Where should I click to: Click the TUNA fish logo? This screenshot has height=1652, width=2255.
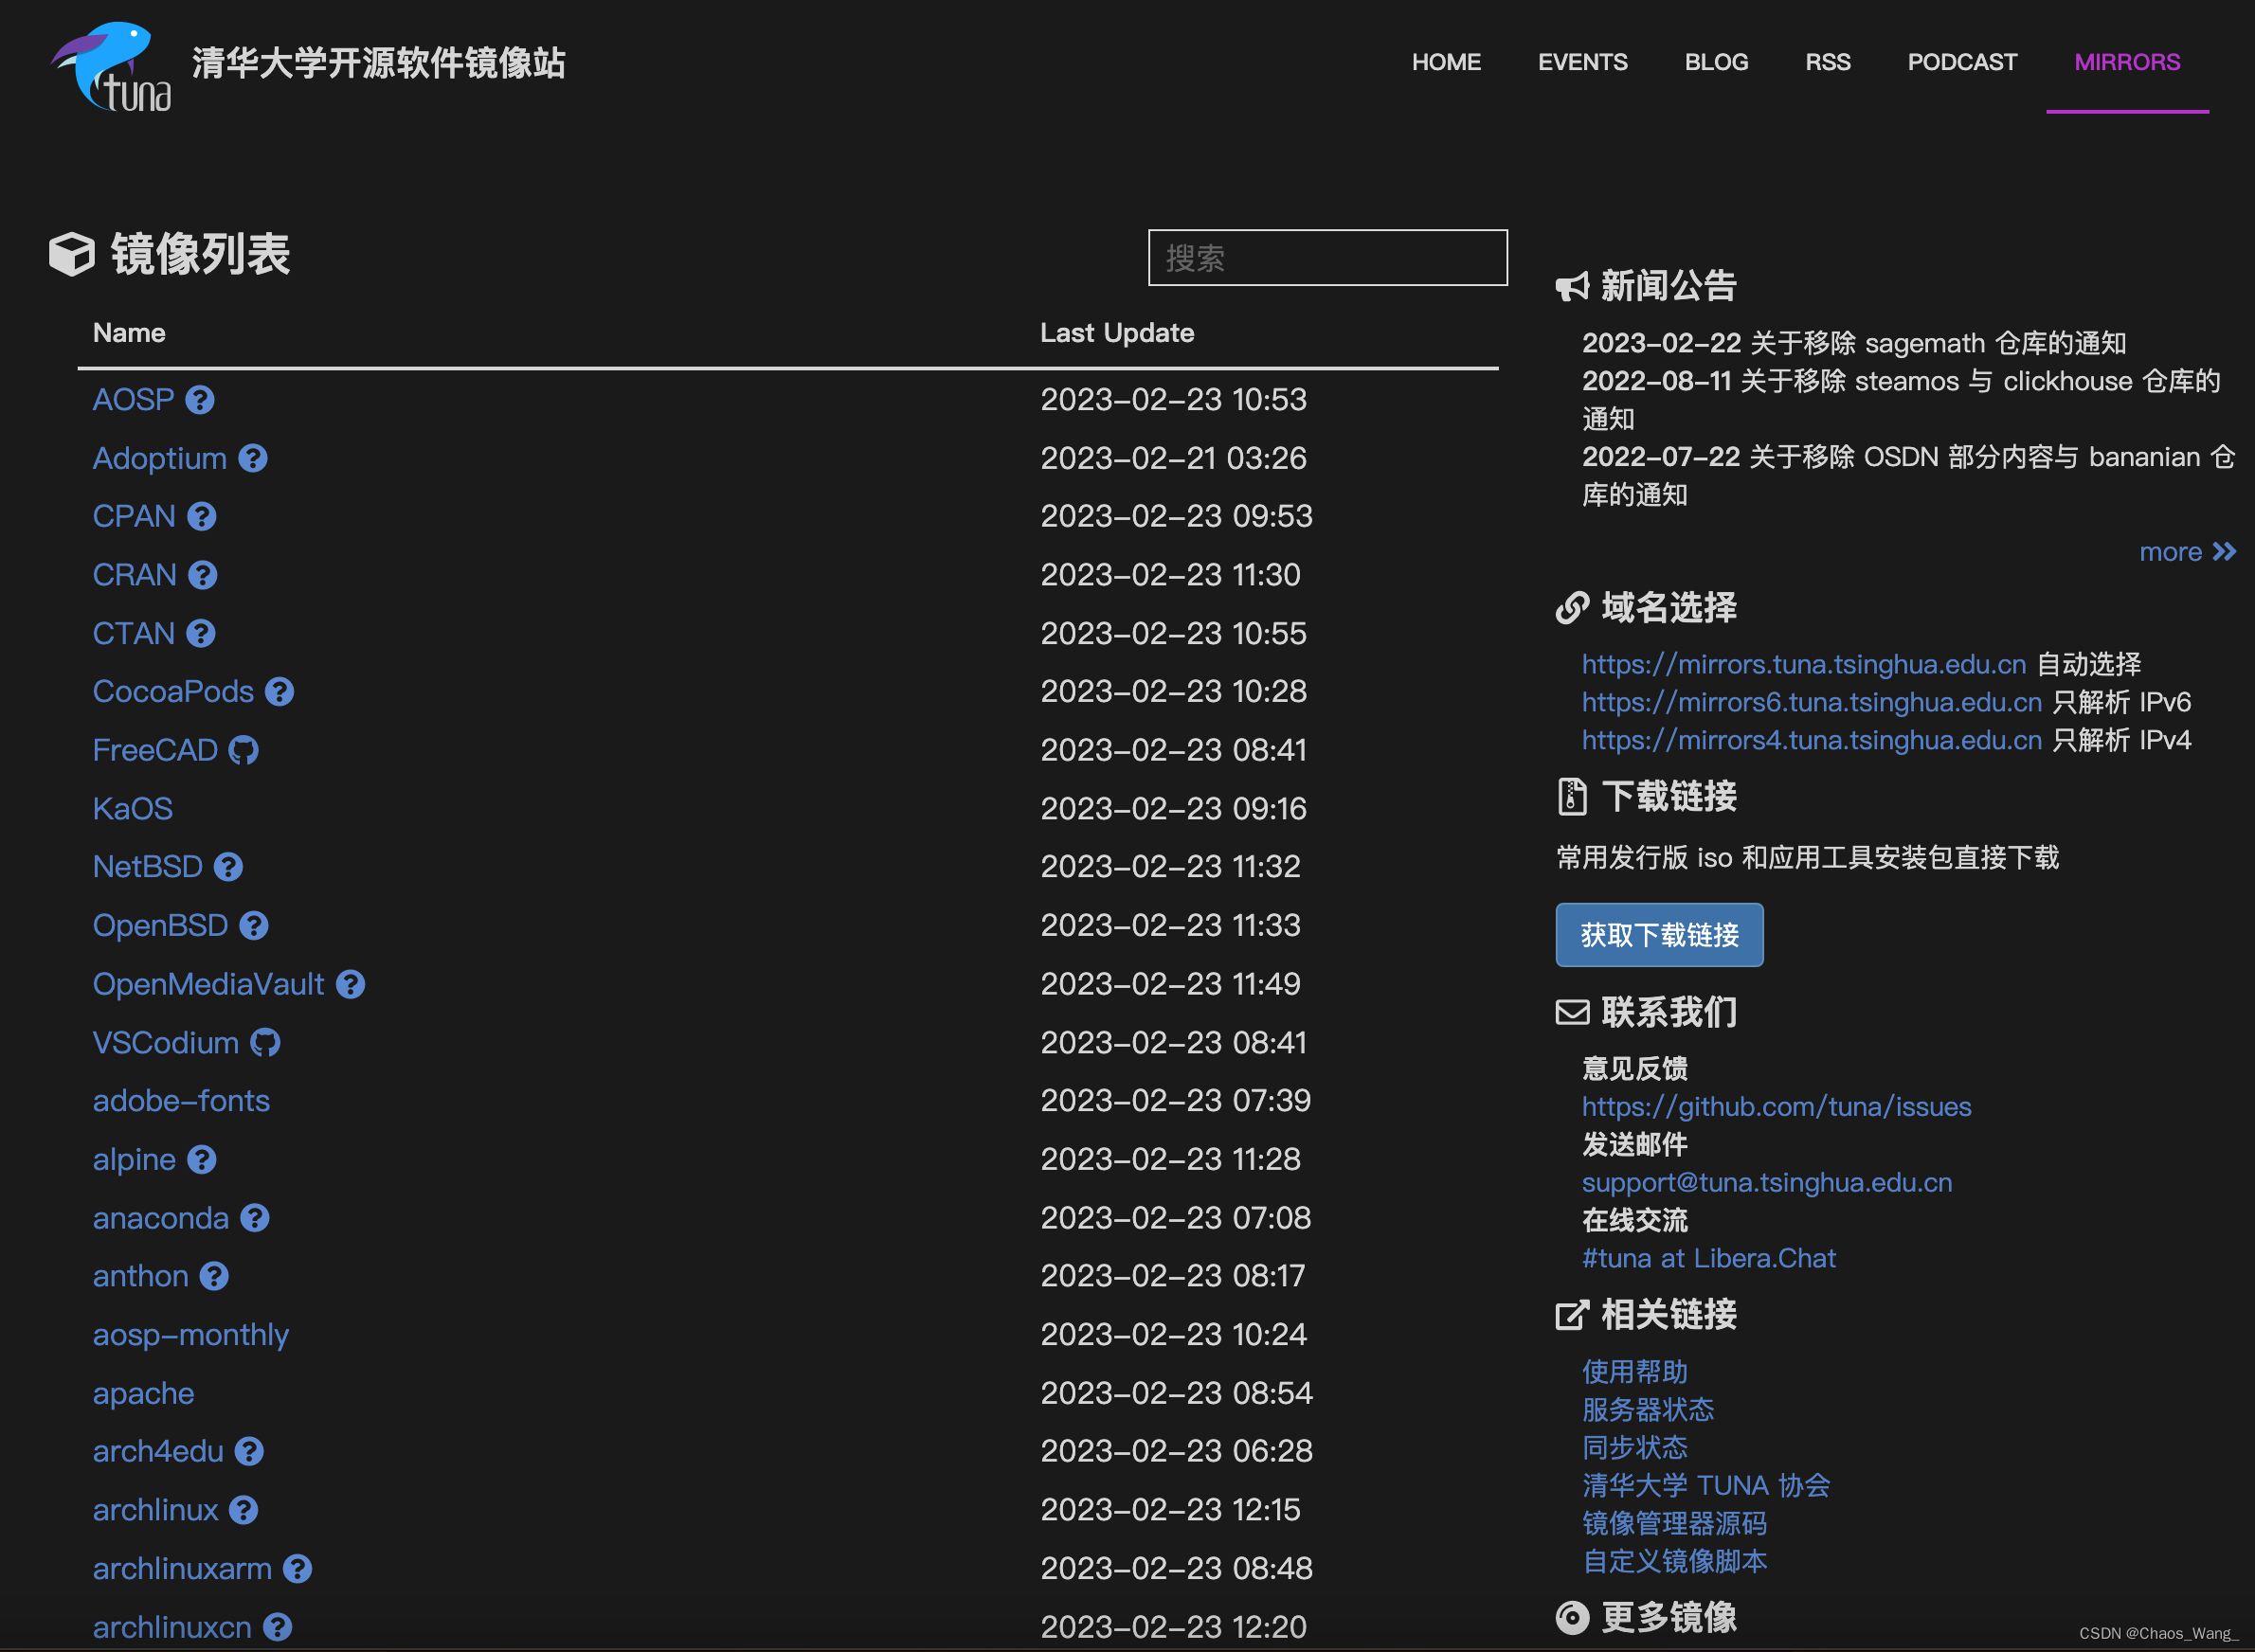point(110,63)
